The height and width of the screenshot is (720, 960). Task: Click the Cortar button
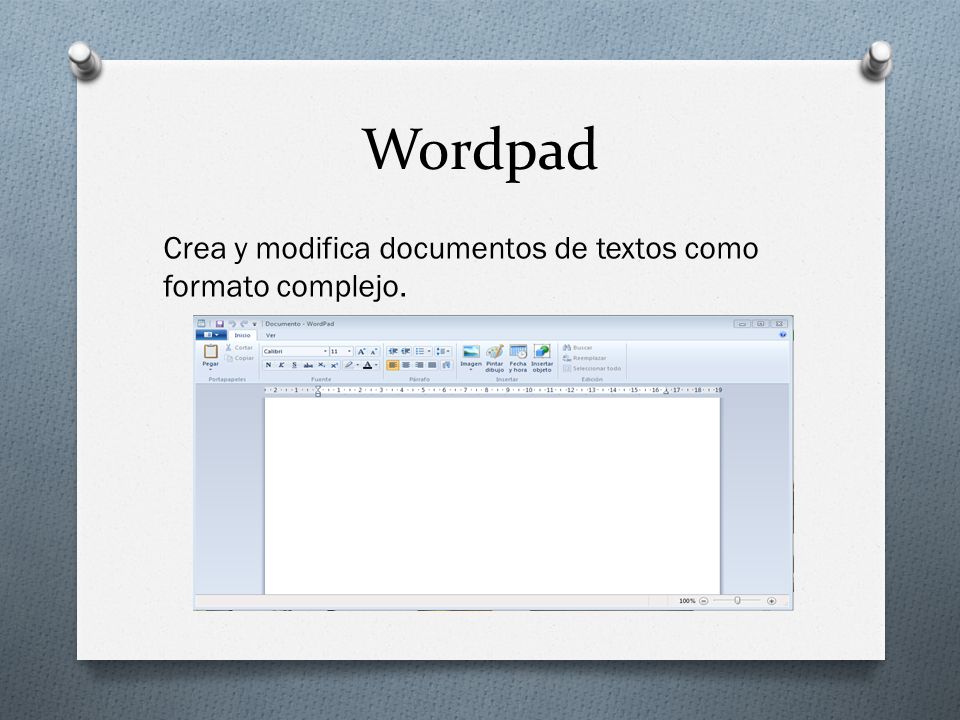(239, 348)
